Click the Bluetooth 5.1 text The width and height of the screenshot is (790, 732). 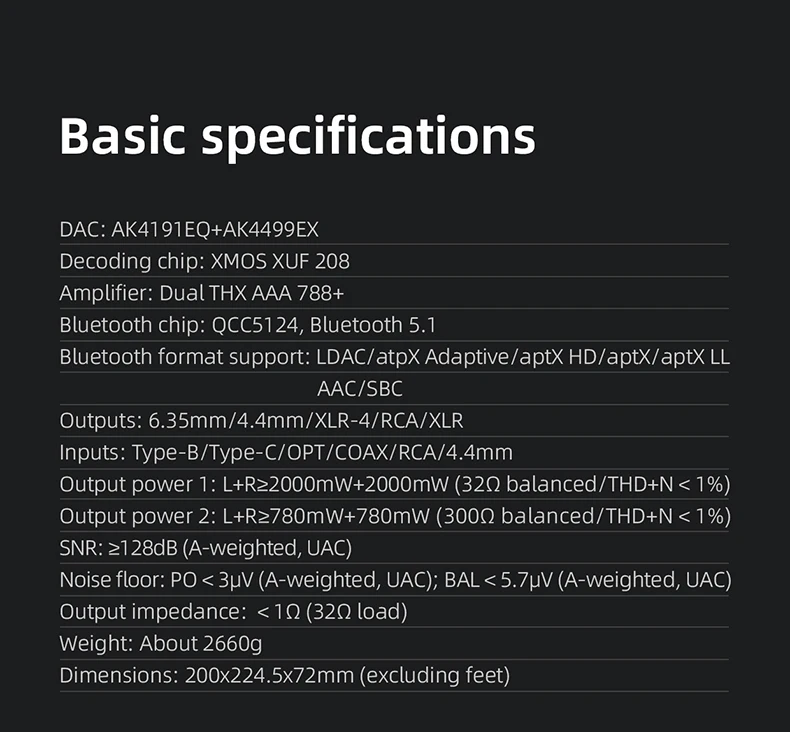(x=372, y=325)
